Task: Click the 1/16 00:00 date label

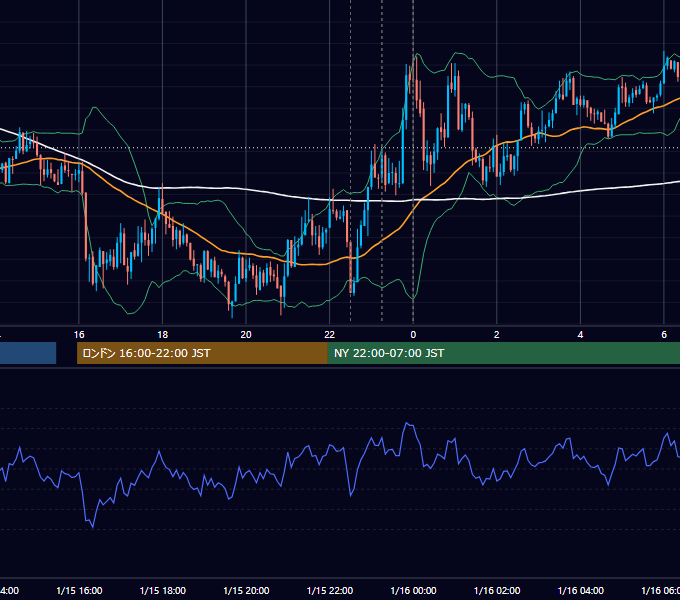Action: (x=413, y=590)
